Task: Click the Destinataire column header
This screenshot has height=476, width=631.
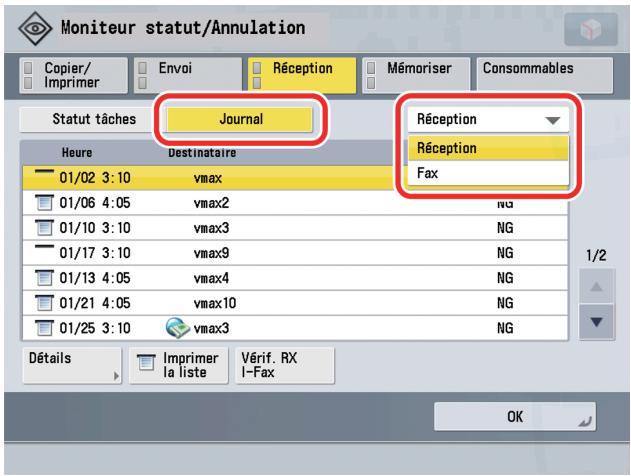Action: pos(202,152)
